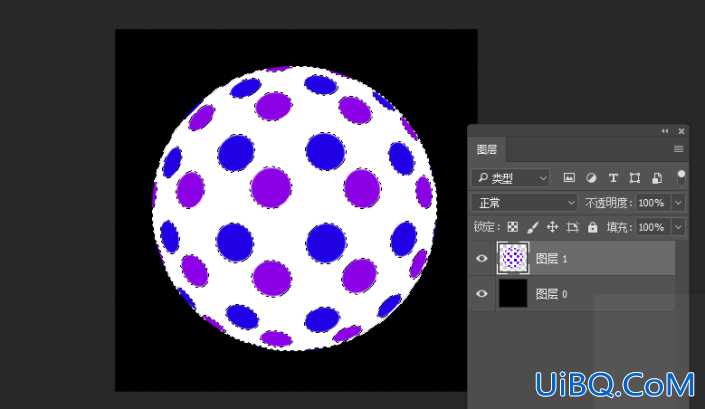
Task: Hide 图层 0 with eye icon
Action: click(482, 293)
